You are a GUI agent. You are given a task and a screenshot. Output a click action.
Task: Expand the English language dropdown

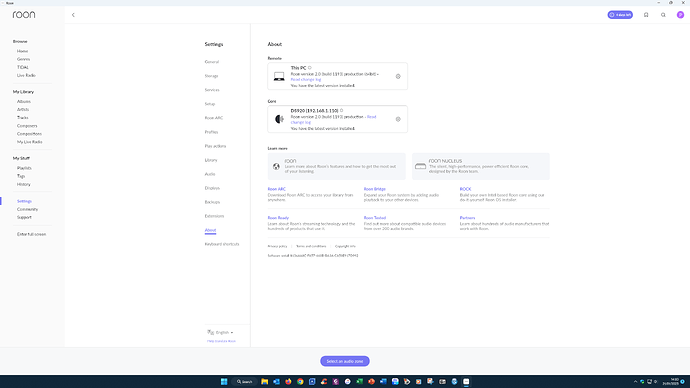click(220, 333)
